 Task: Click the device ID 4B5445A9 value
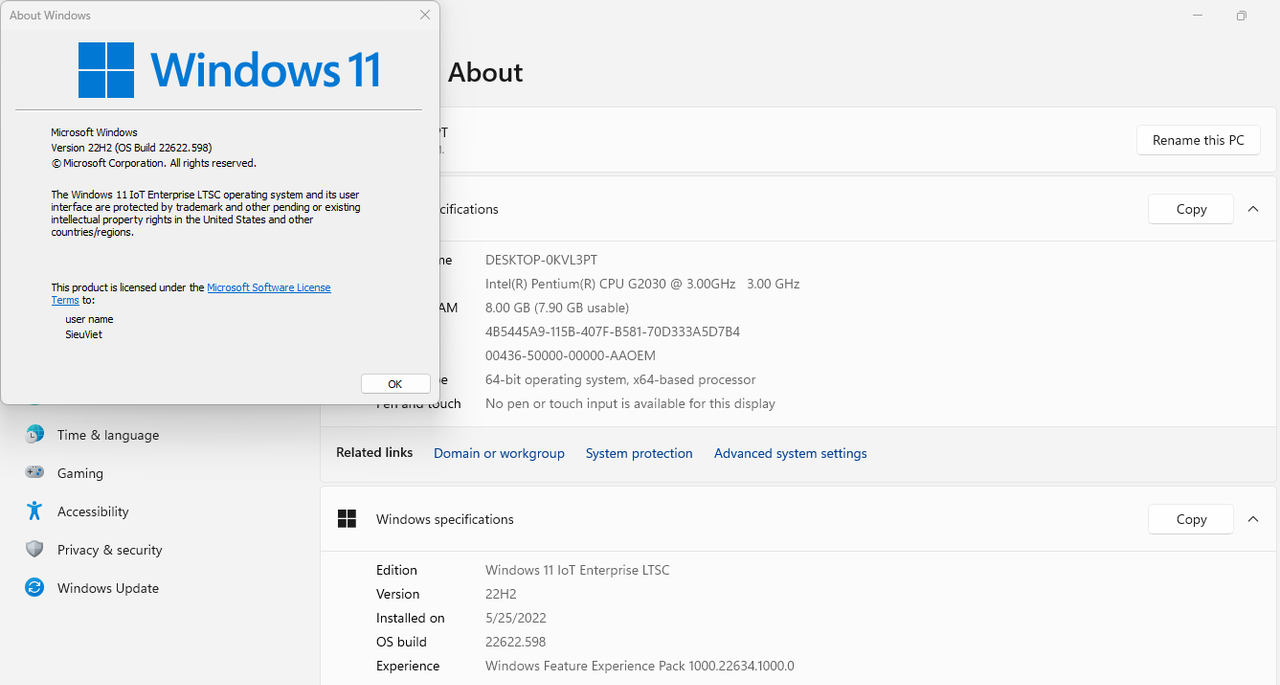(612, 332)
